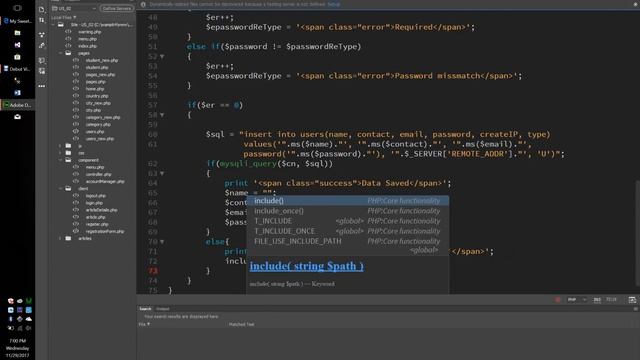The height and width of the screenshot is (360, 640).
Task: Select logout.php in the client folder
Action: (x=96, y=196)
